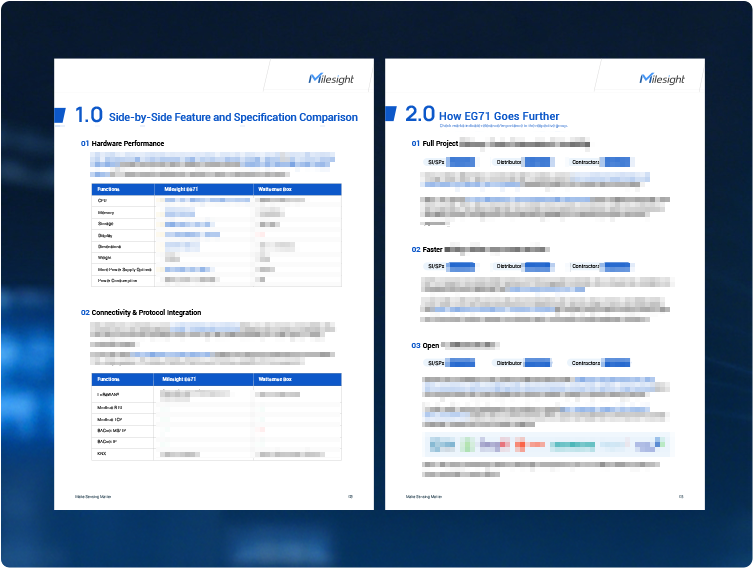Click the BACnet MS/TP row label
This screenshot has width=753, height=568.
(112, 431)
